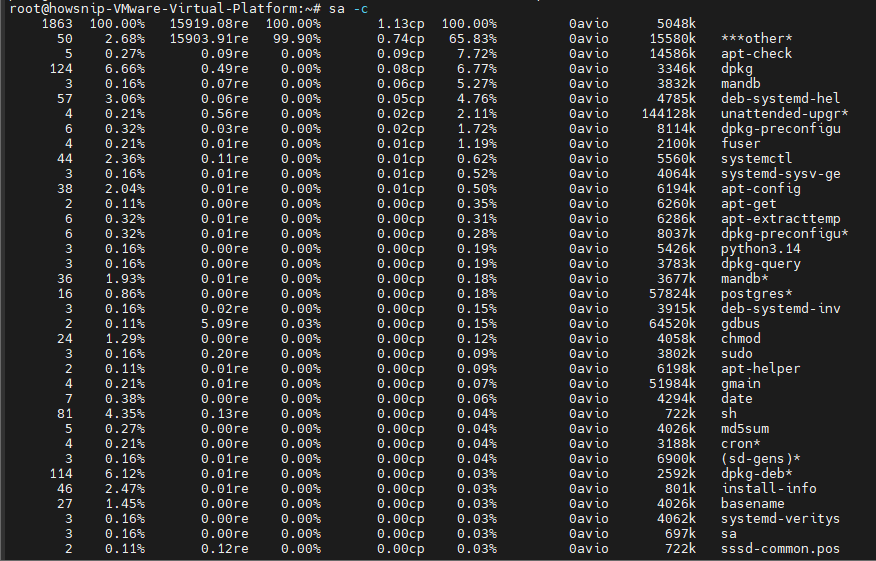Click the '(sd-gens)*' entry
Viewport: 876px width, 561px height.
(760, 459)
